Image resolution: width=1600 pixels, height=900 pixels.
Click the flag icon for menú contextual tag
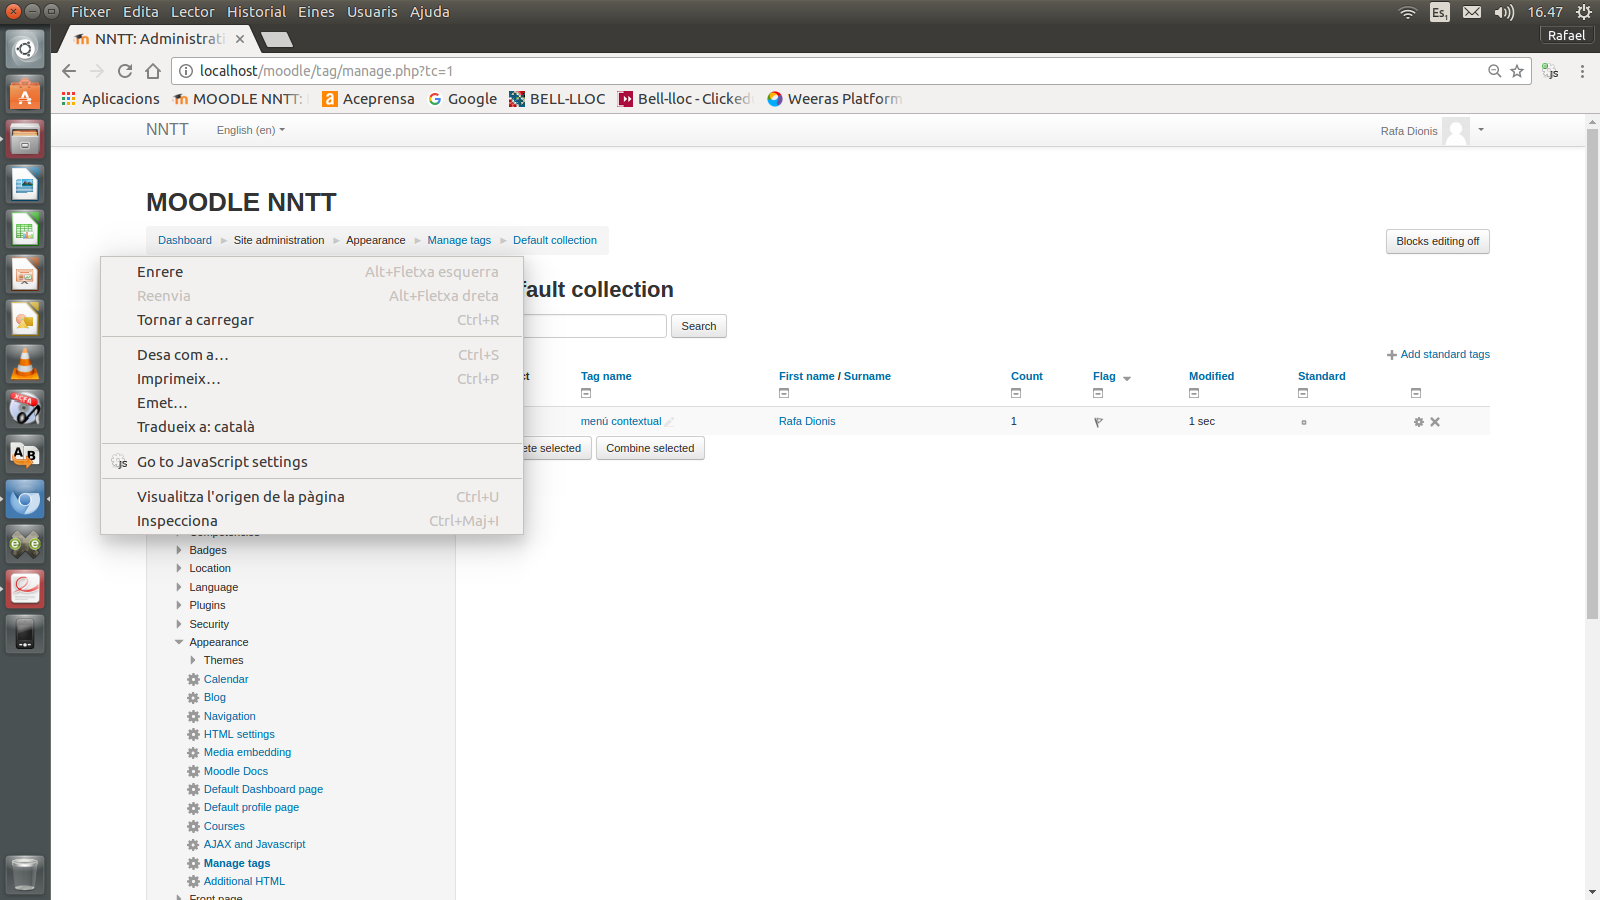pos(1098,422)
